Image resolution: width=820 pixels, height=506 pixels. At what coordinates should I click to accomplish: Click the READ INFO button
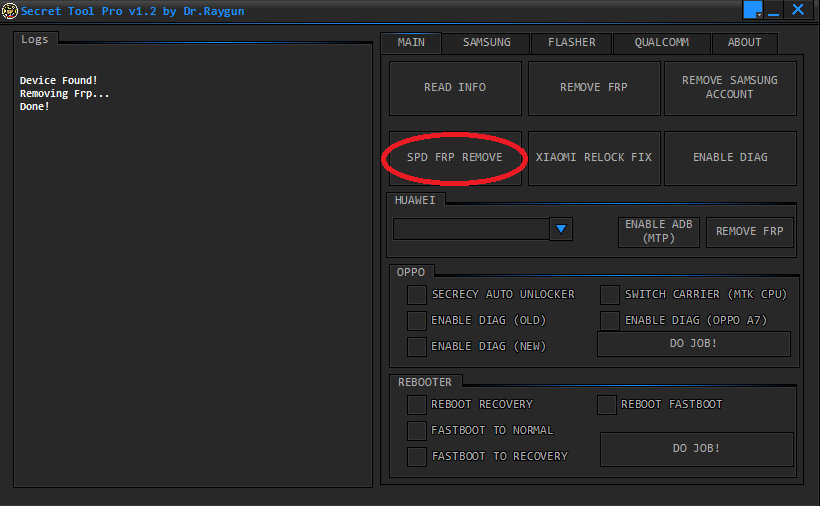click(x=455, y=88)
